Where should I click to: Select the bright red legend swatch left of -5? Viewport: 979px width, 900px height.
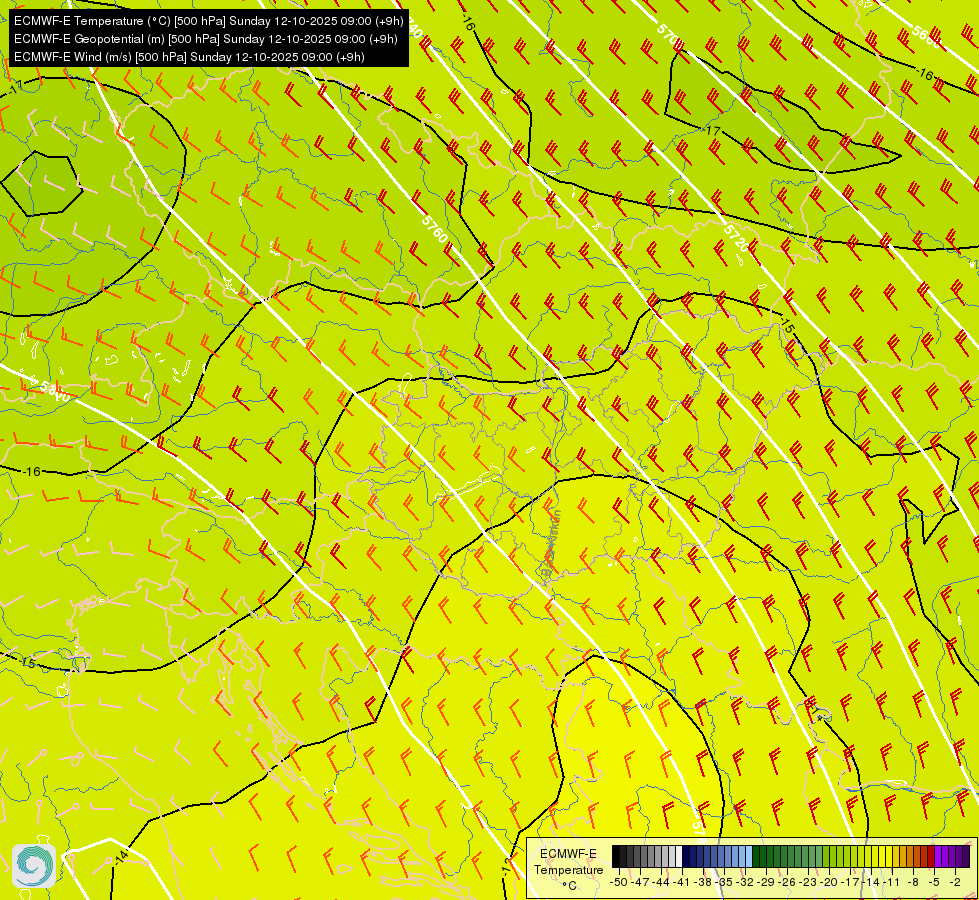931,856
